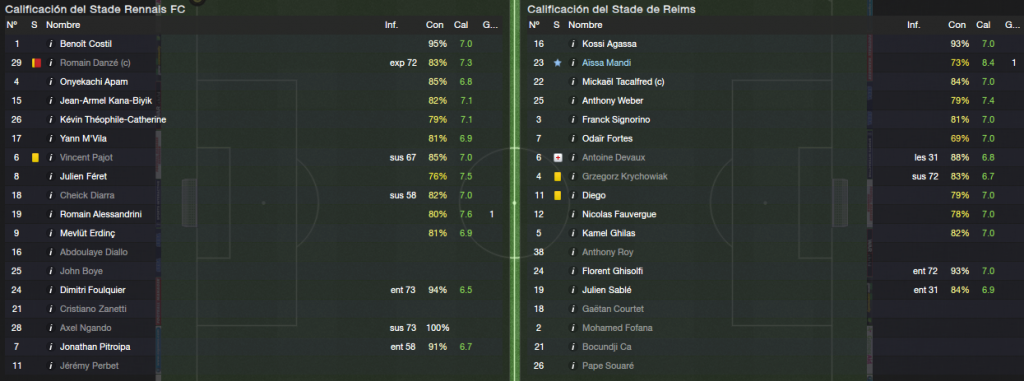Click info icon for Julien Féret
The height and width of the screenshot is (381, 1024).
click(x=50, y=176)
